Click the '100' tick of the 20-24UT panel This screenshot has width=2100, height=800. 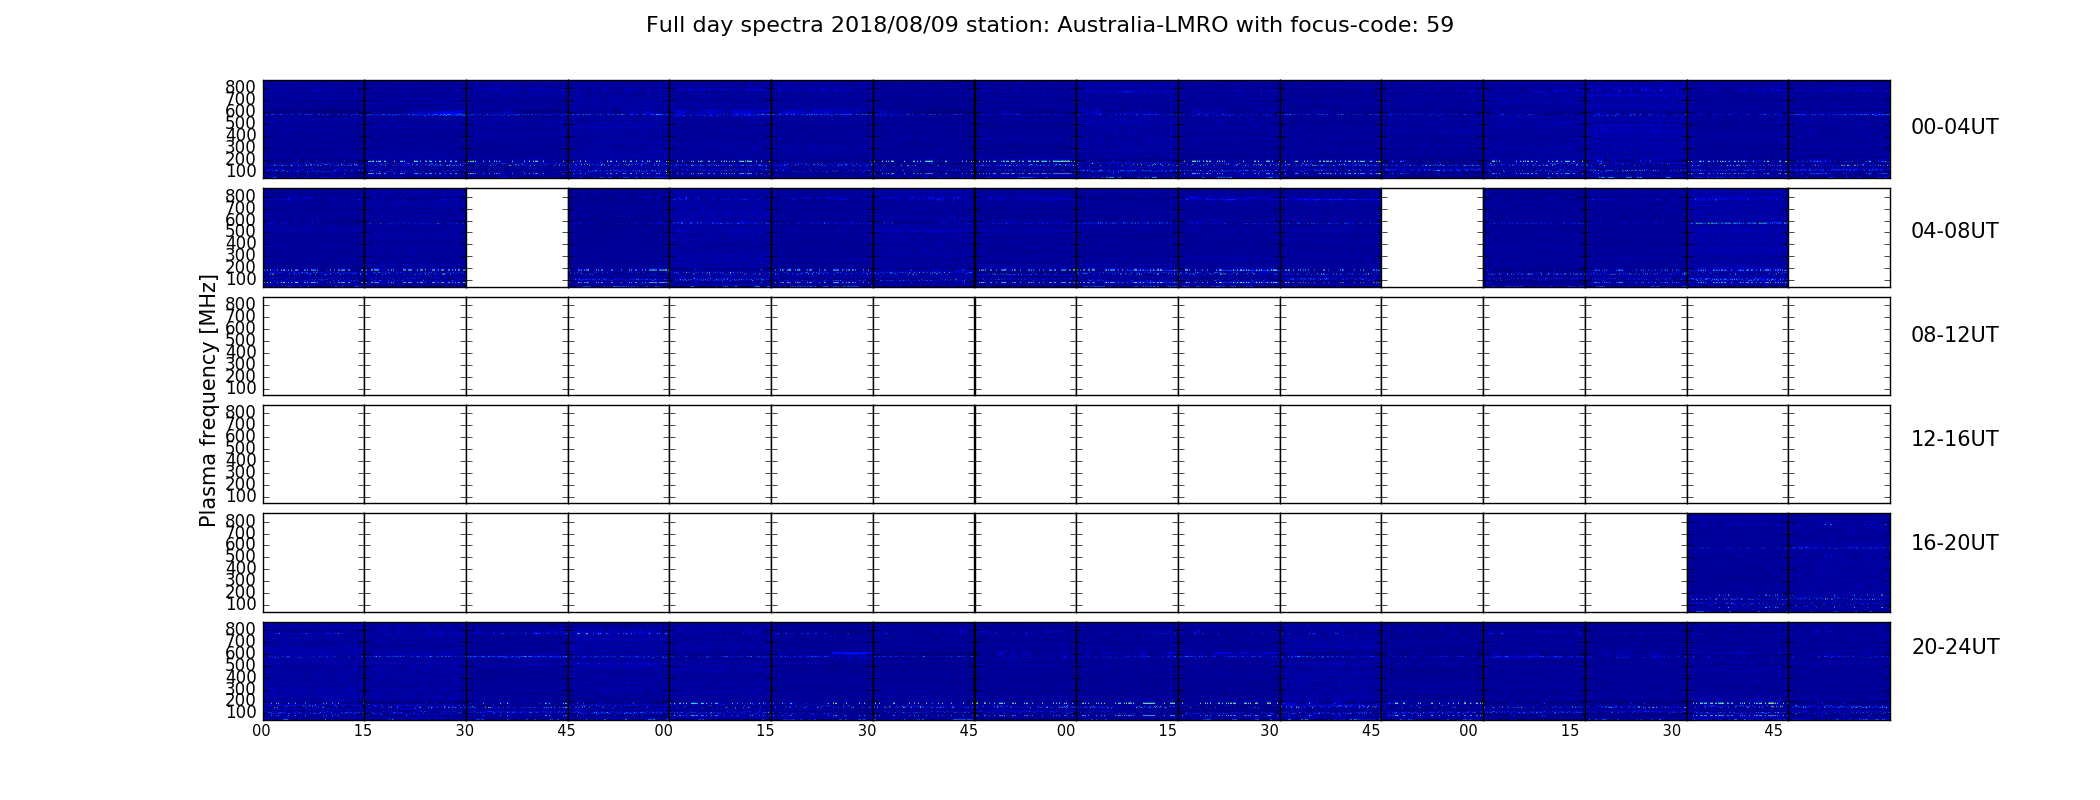pos(241,712)
